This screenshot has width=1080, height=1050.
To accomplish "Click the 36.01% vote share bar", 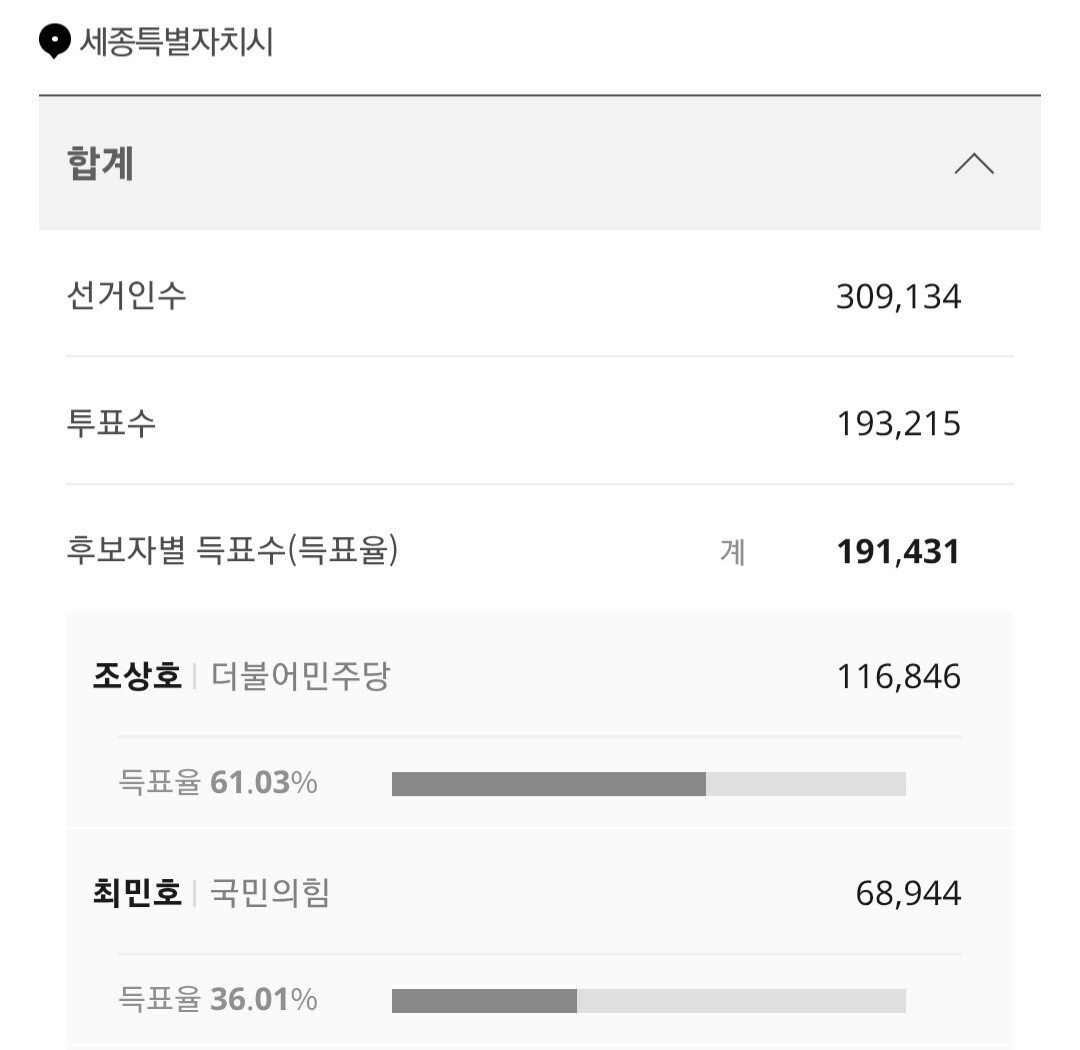I will click(x=649, y=1001).
